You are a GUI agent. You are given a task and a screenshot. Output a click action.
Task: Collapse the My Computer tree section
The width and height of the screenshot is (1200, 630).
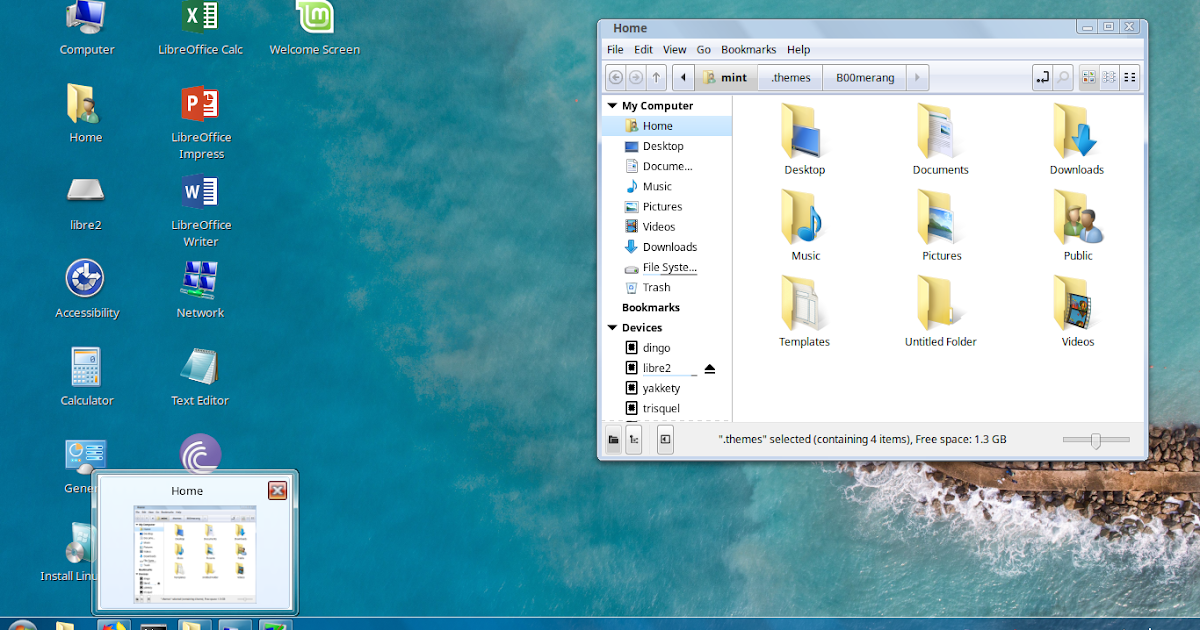[612, 105]
